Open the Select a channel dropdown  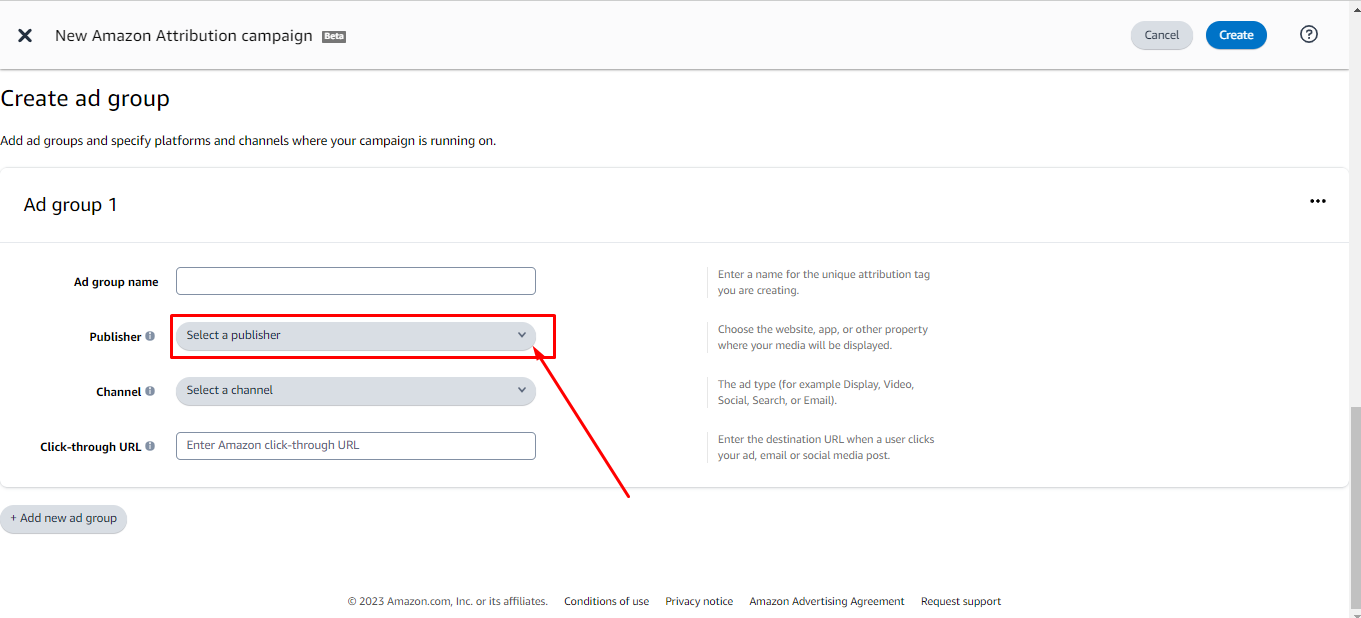click(356, 390)
